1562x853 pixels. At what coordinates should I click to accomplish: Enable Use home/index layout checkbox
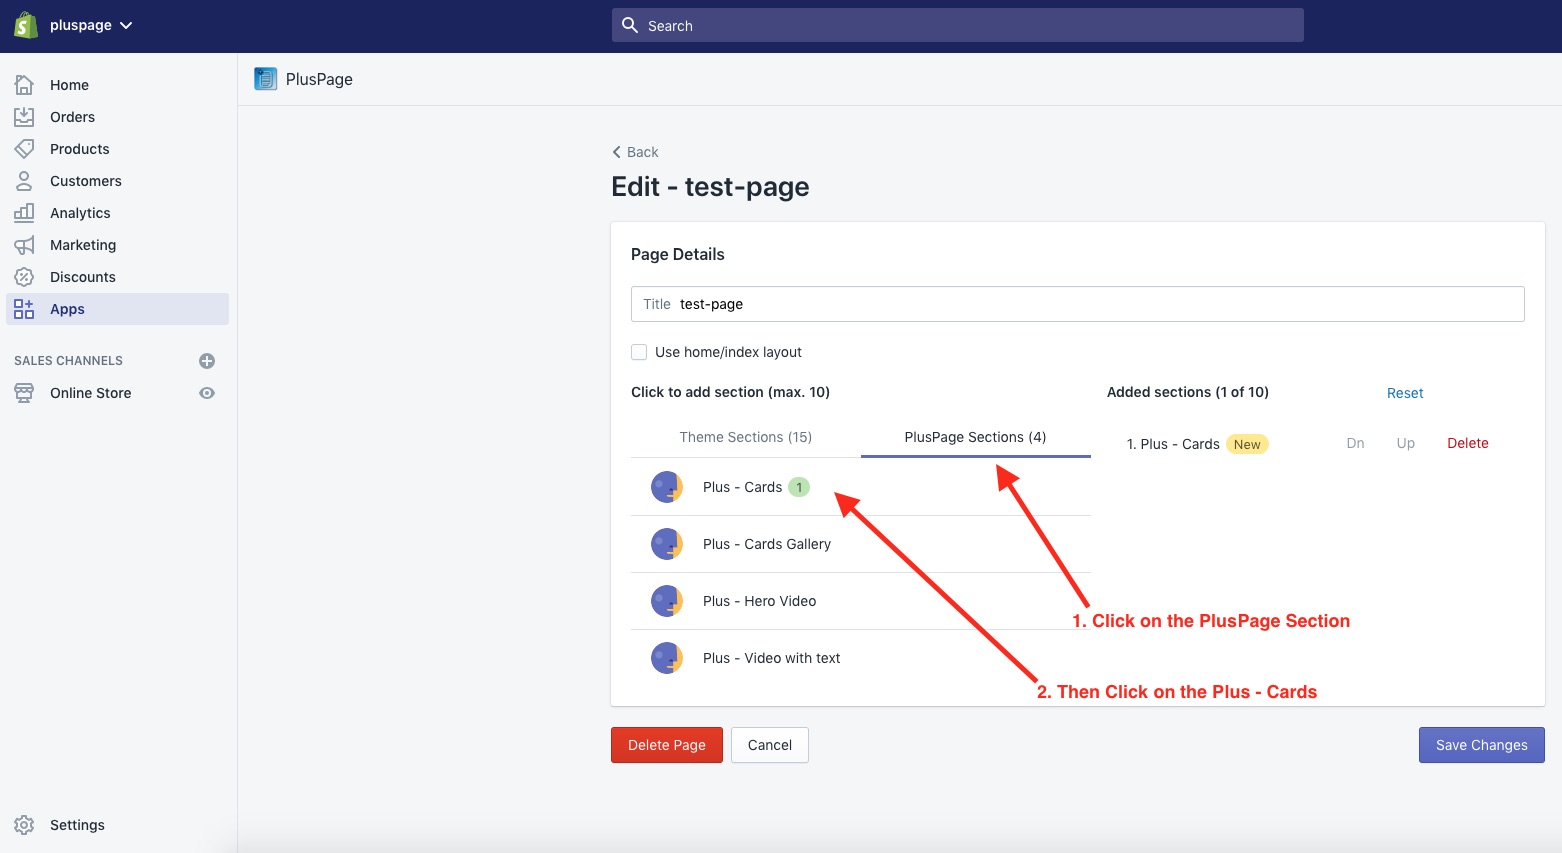[639, 352]
